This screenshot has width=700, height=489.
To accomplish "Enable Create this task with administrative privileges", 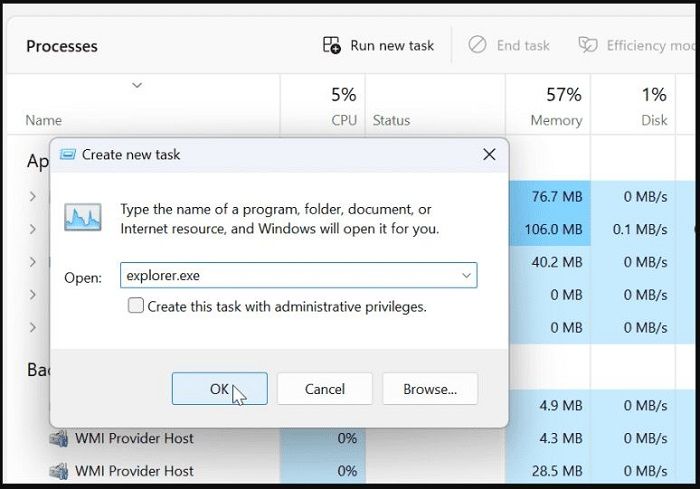I will click(x=136, y=306).
